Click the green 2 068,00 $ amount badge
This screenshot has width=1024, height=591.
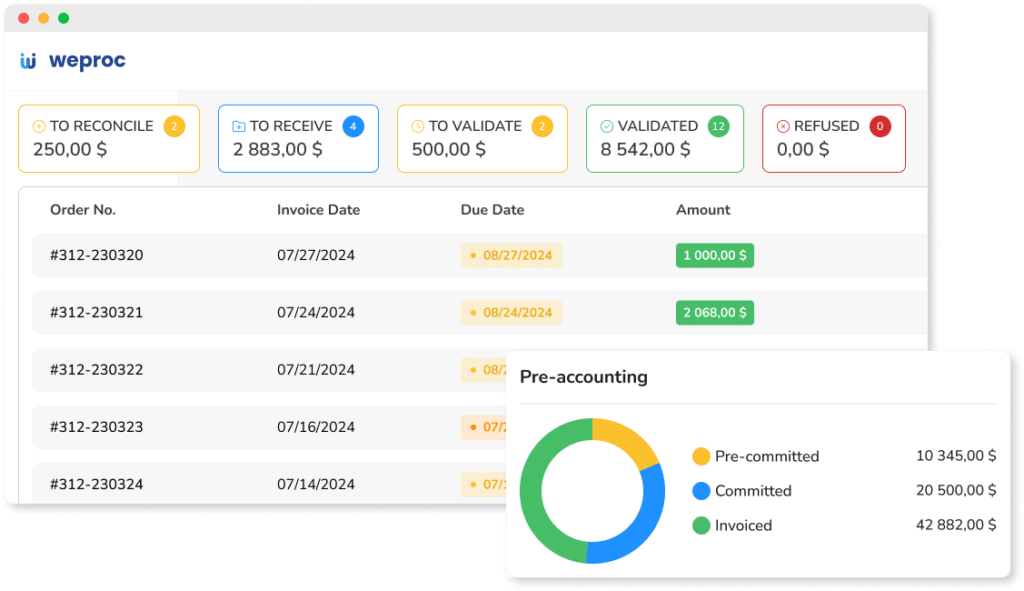[714, 312]
